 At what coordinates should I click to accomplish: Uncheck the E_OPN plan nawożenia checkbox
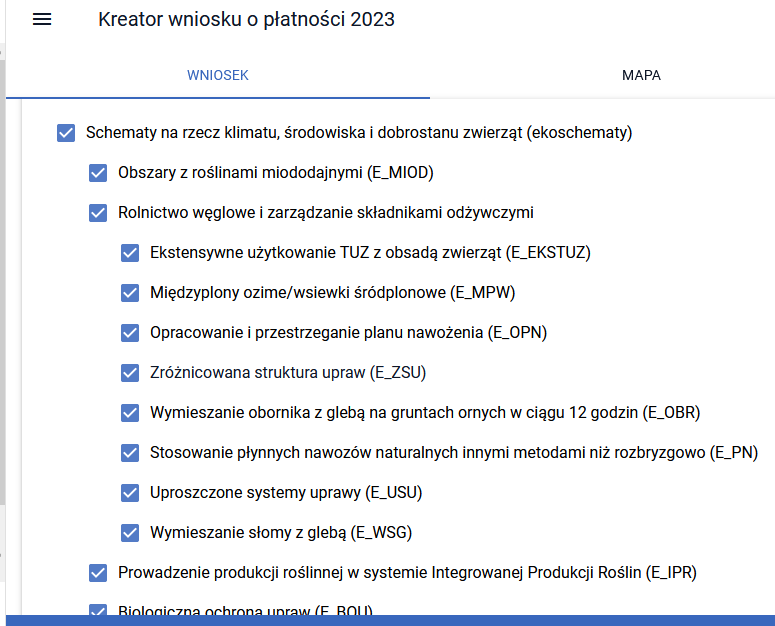pos(130,332)
